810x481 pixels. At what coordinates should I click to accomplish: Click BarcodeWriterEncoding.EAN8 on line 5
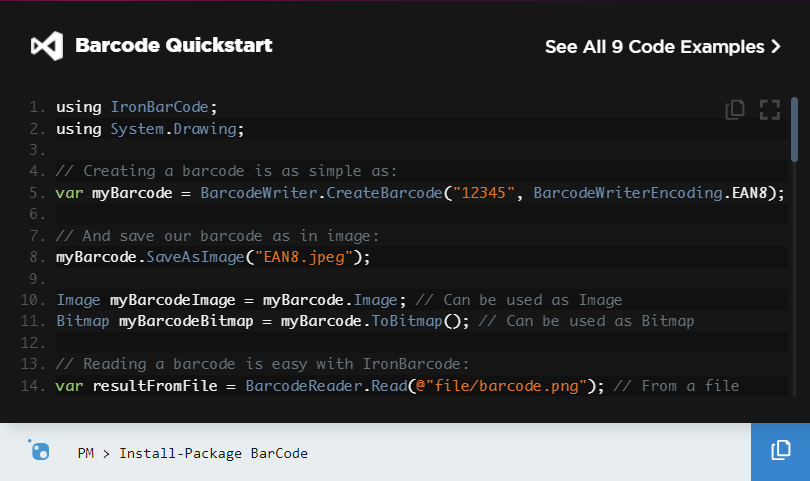[x=650, y=193]
